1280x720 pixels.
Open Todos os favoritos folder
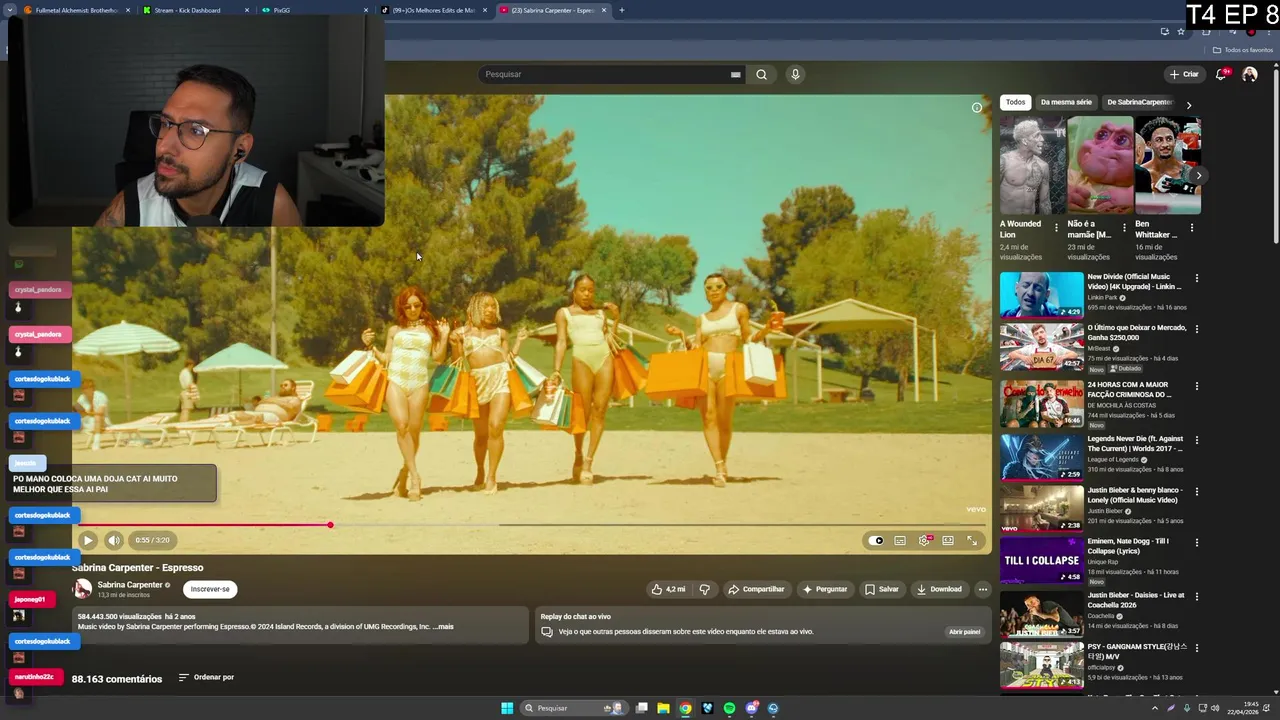(1243, 50)
